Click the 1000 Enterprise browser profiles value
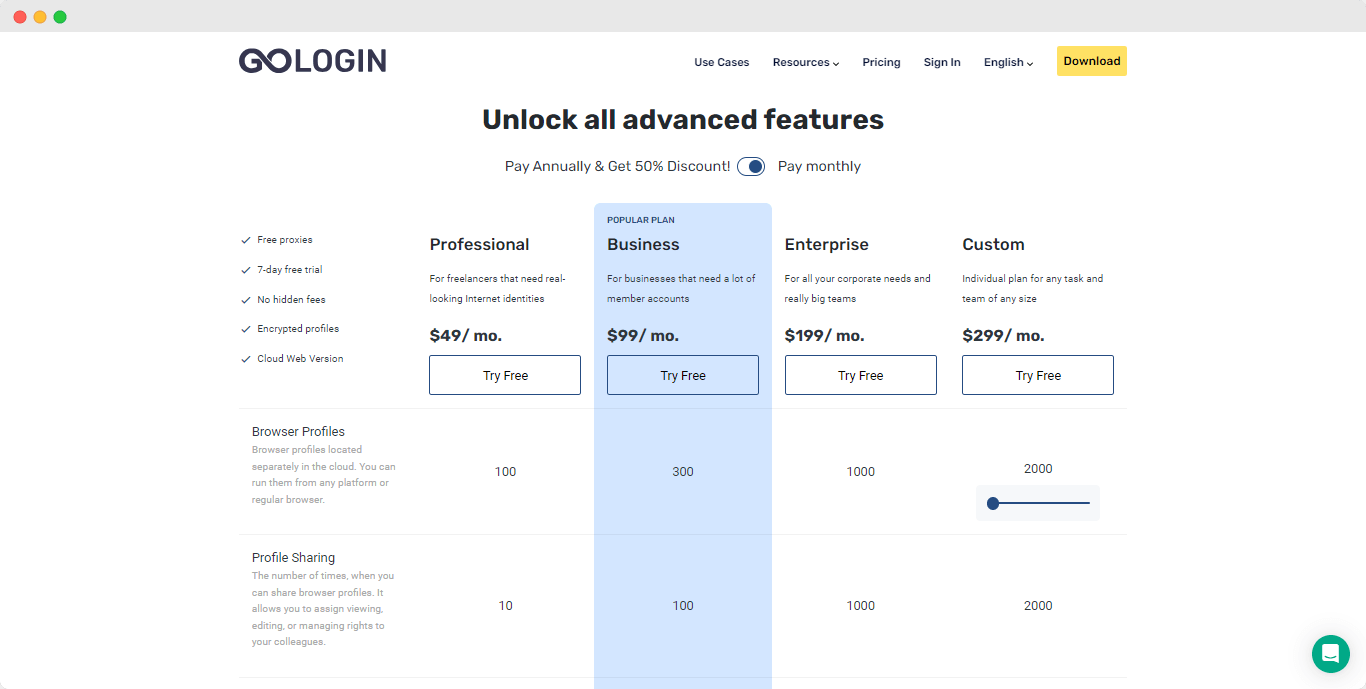Screen dimensions: 1366x689 click(x=860, y=472)
